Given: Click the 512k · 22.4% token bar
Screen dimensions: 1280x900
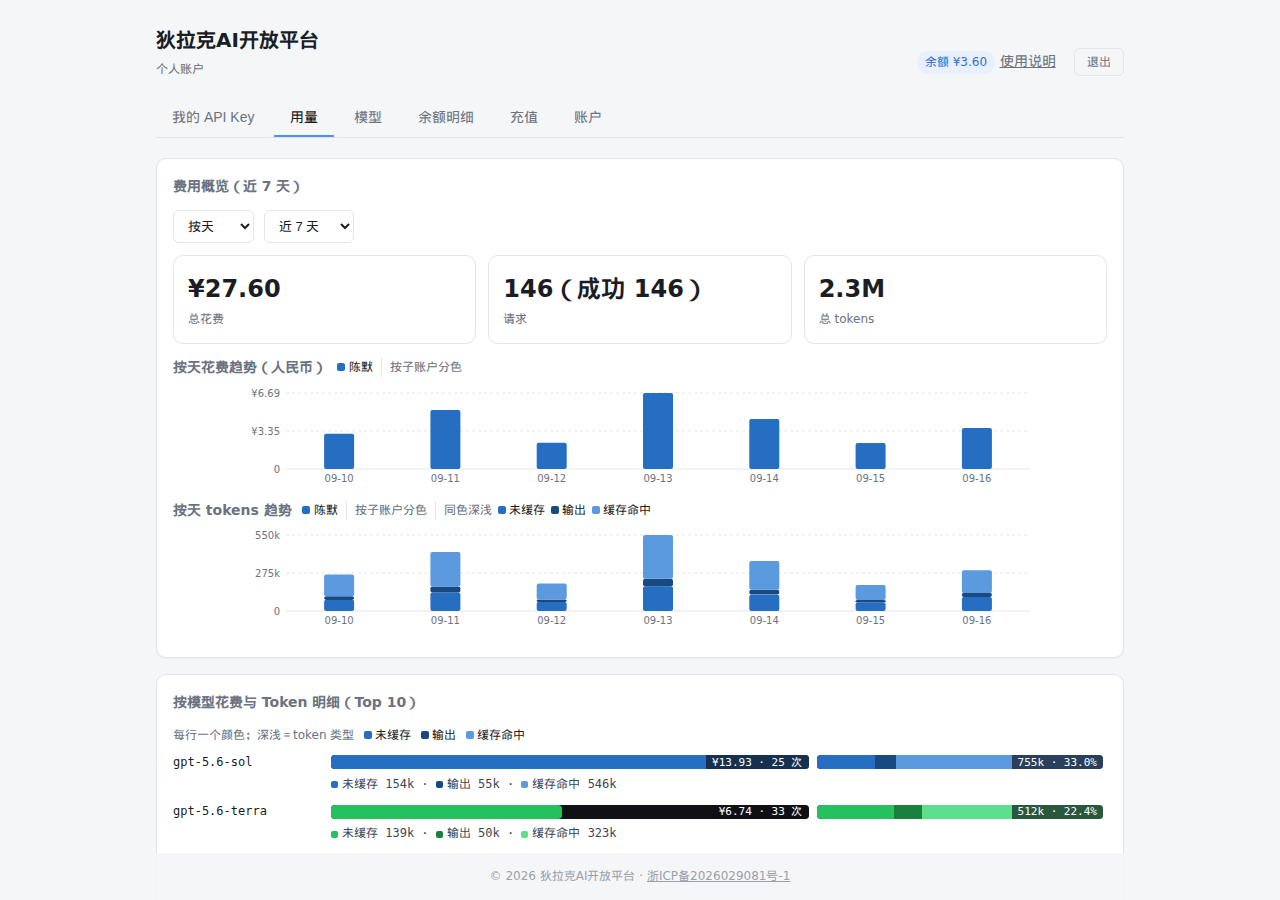Looking at the screenshot, I should [x=960, y=812].
